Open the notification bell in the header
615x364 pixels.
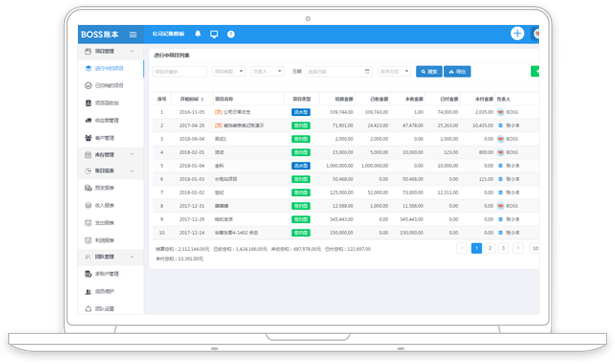click(198, 34)
